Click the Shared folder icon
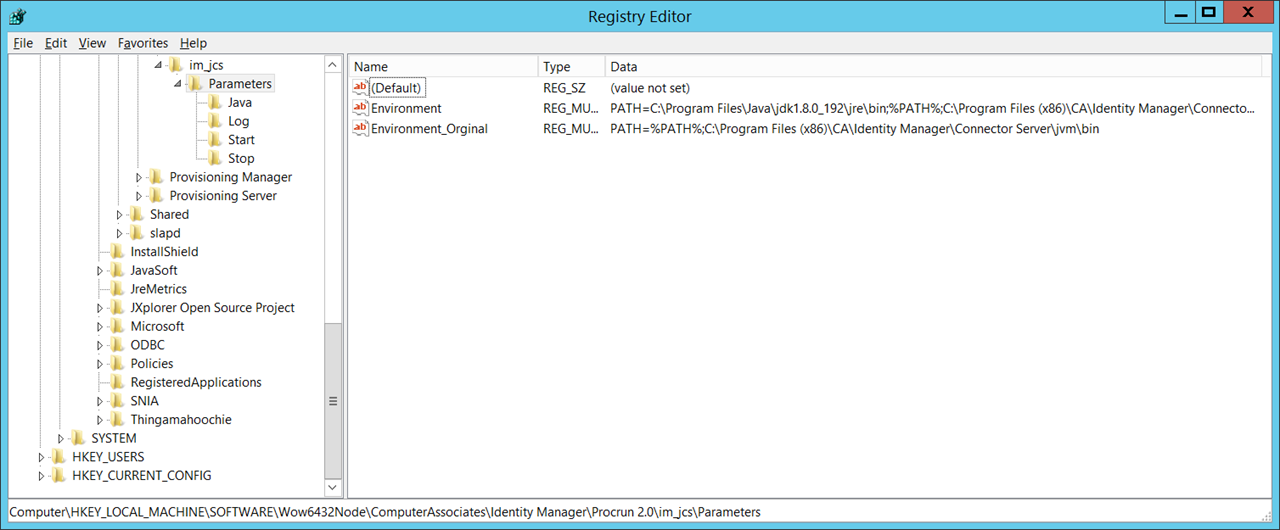The width and height of the screenshot is (1280, 530). [136, 214]
